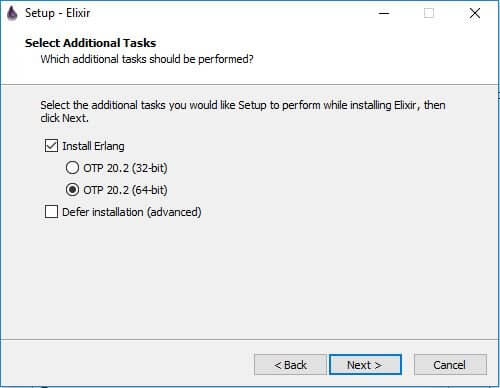The height and width of the screenshot is (388, 500).
Task: Click the Elixir drop icon in title bar
Action: click(12, 13)
